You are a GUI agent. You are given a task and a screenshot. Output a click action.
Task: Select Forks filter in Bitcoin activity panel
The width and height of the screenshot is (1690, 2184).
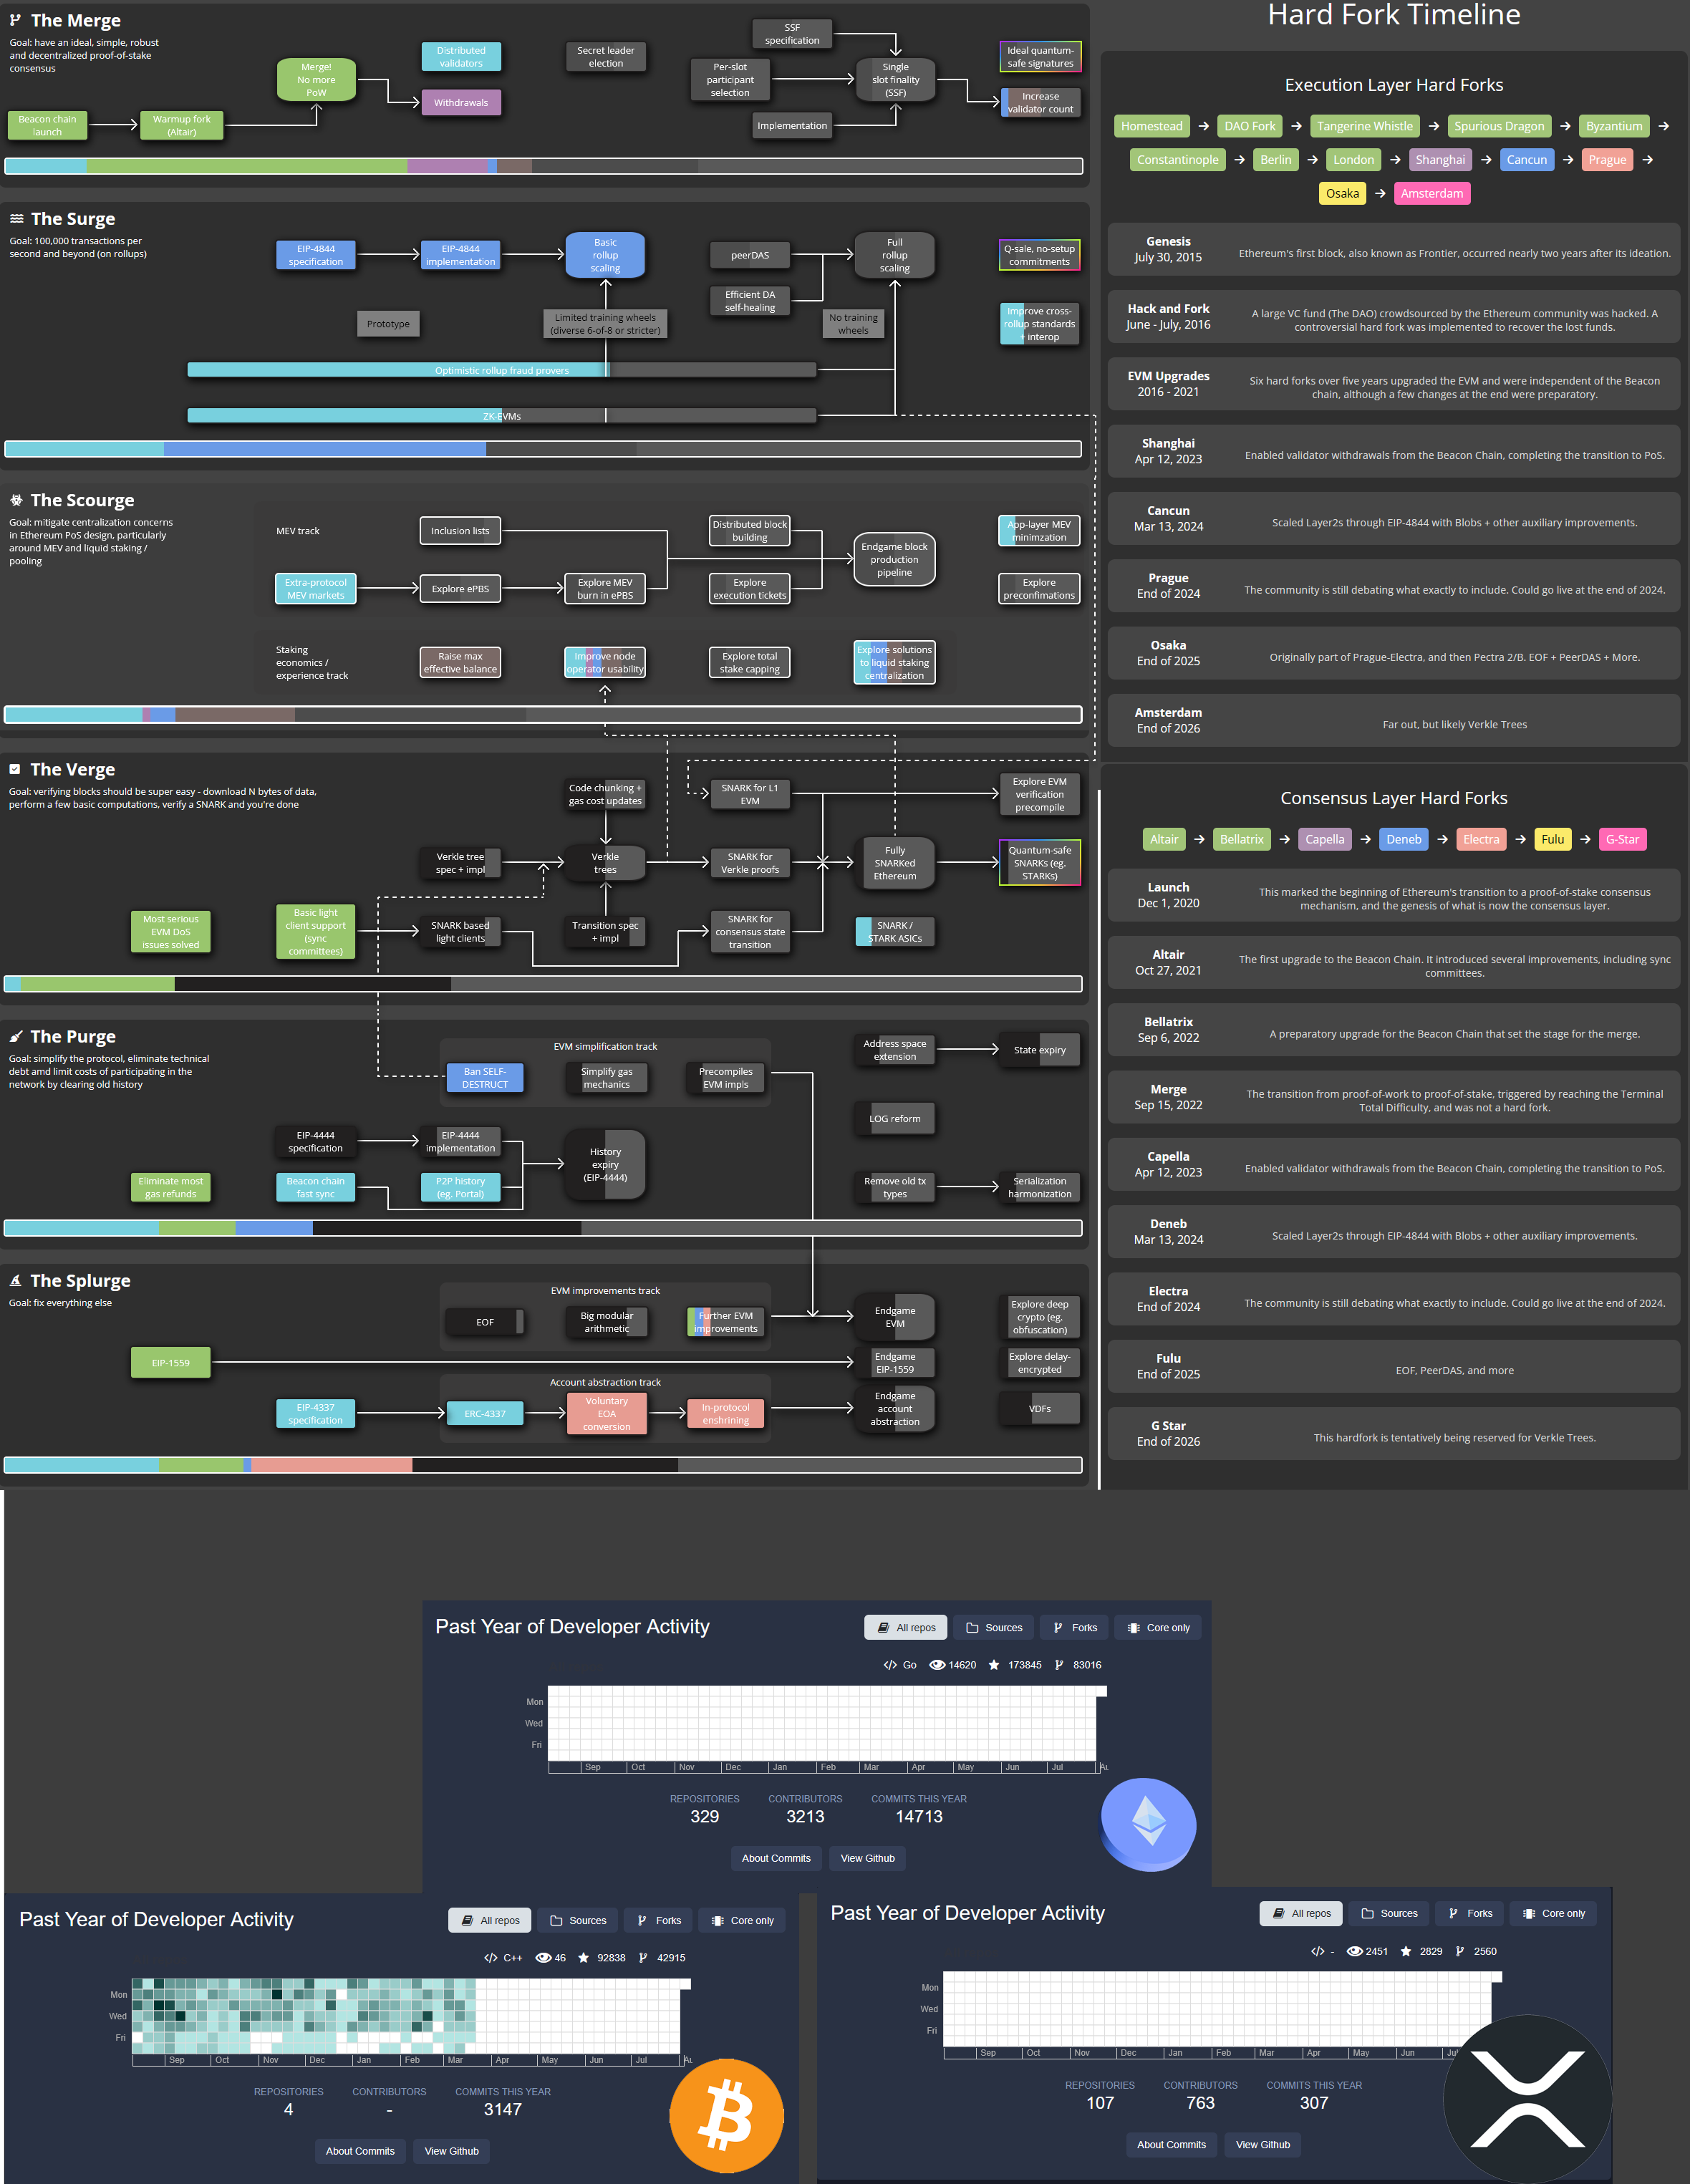tap(658, 1920)
